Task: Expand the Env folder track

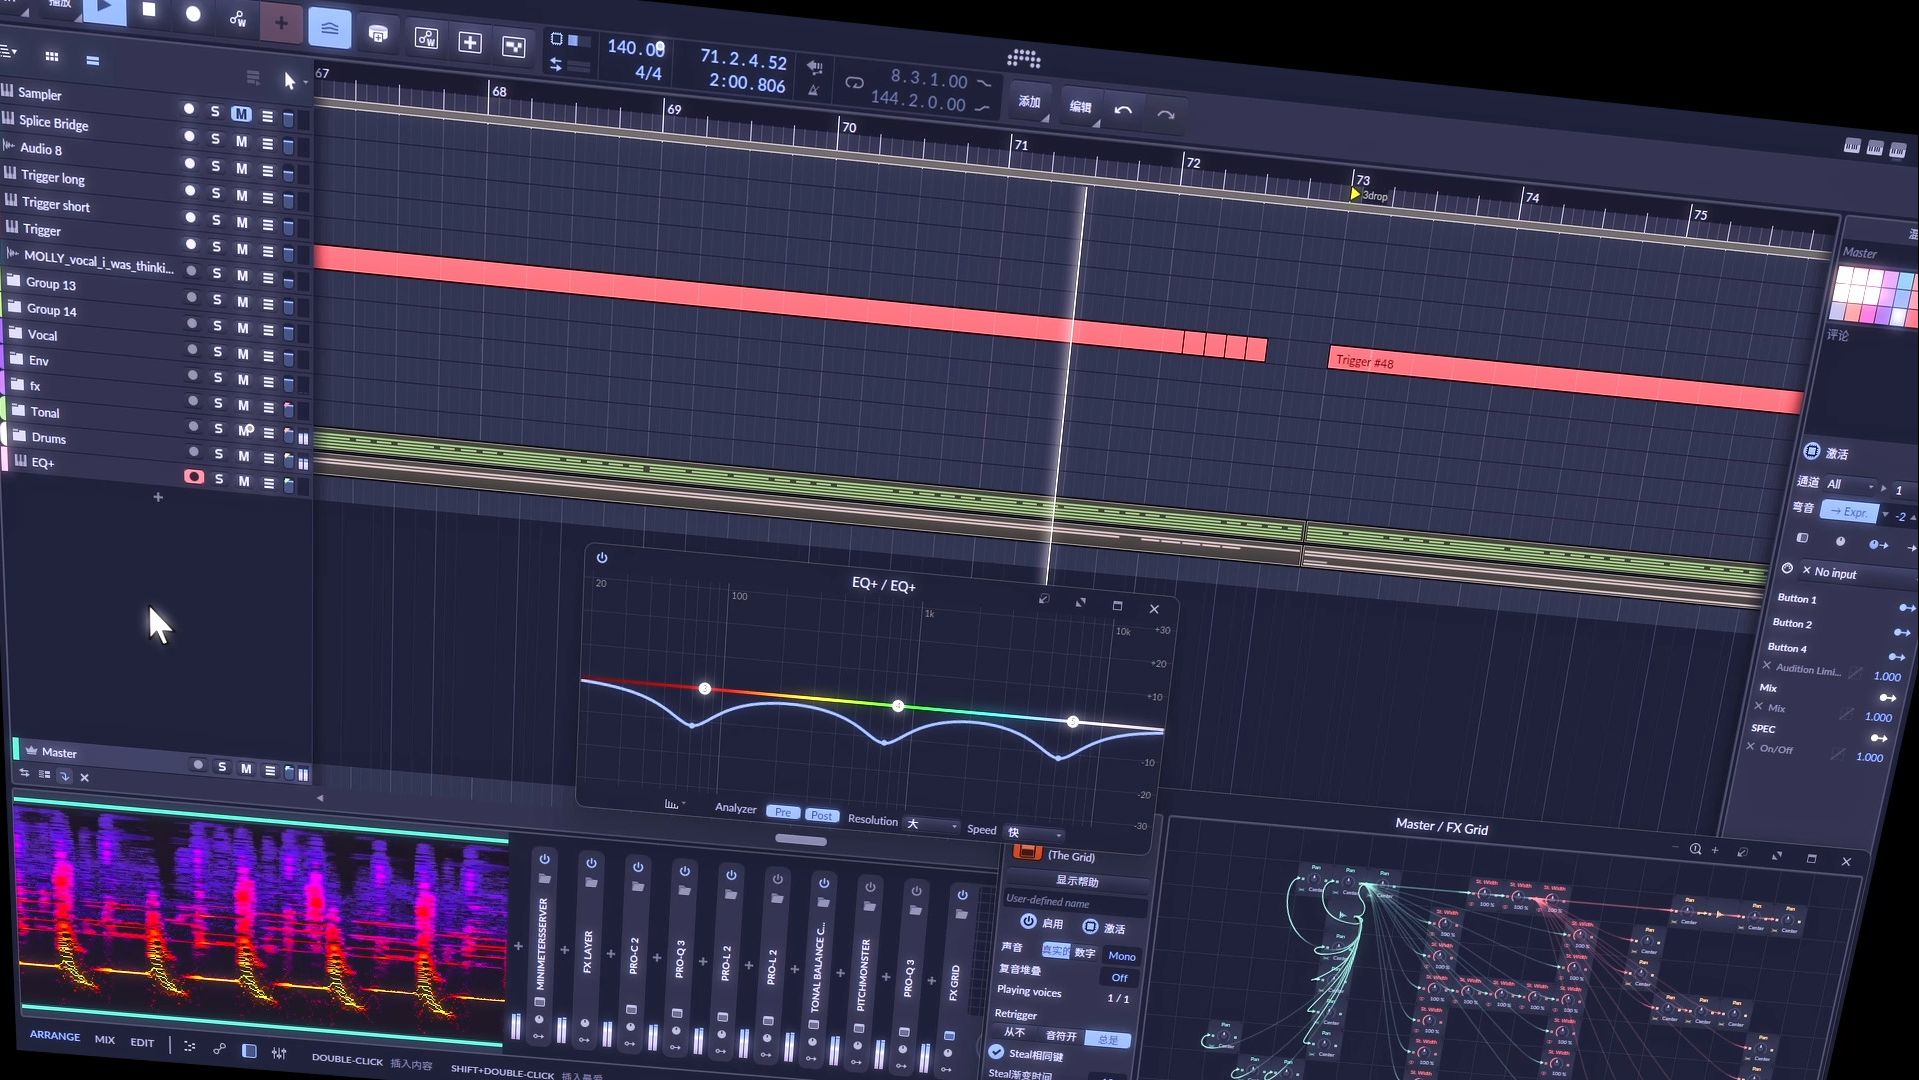Action: tap(15, 358)
